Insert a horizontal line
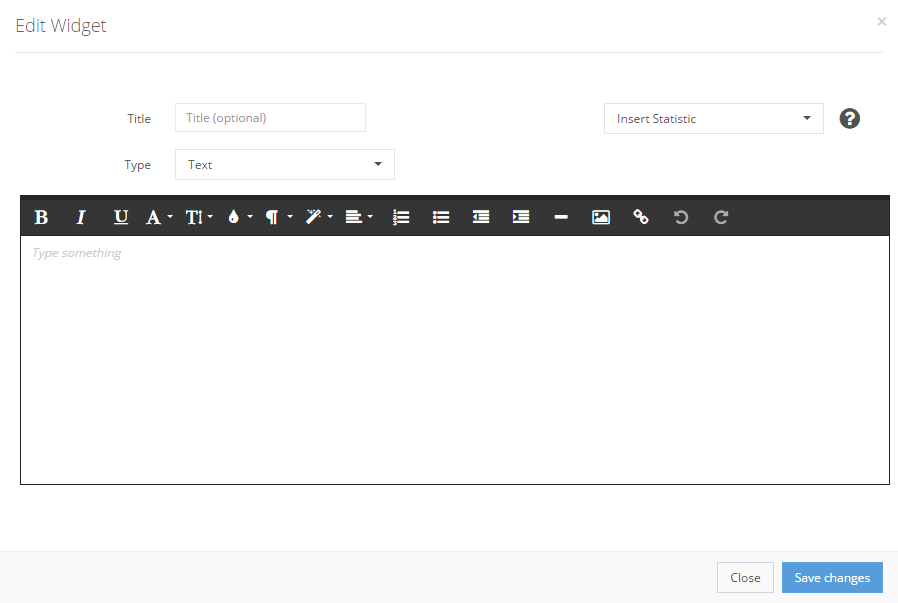Image resolution: width=898 pixels, height=603 pixels. tap(561, 217)
